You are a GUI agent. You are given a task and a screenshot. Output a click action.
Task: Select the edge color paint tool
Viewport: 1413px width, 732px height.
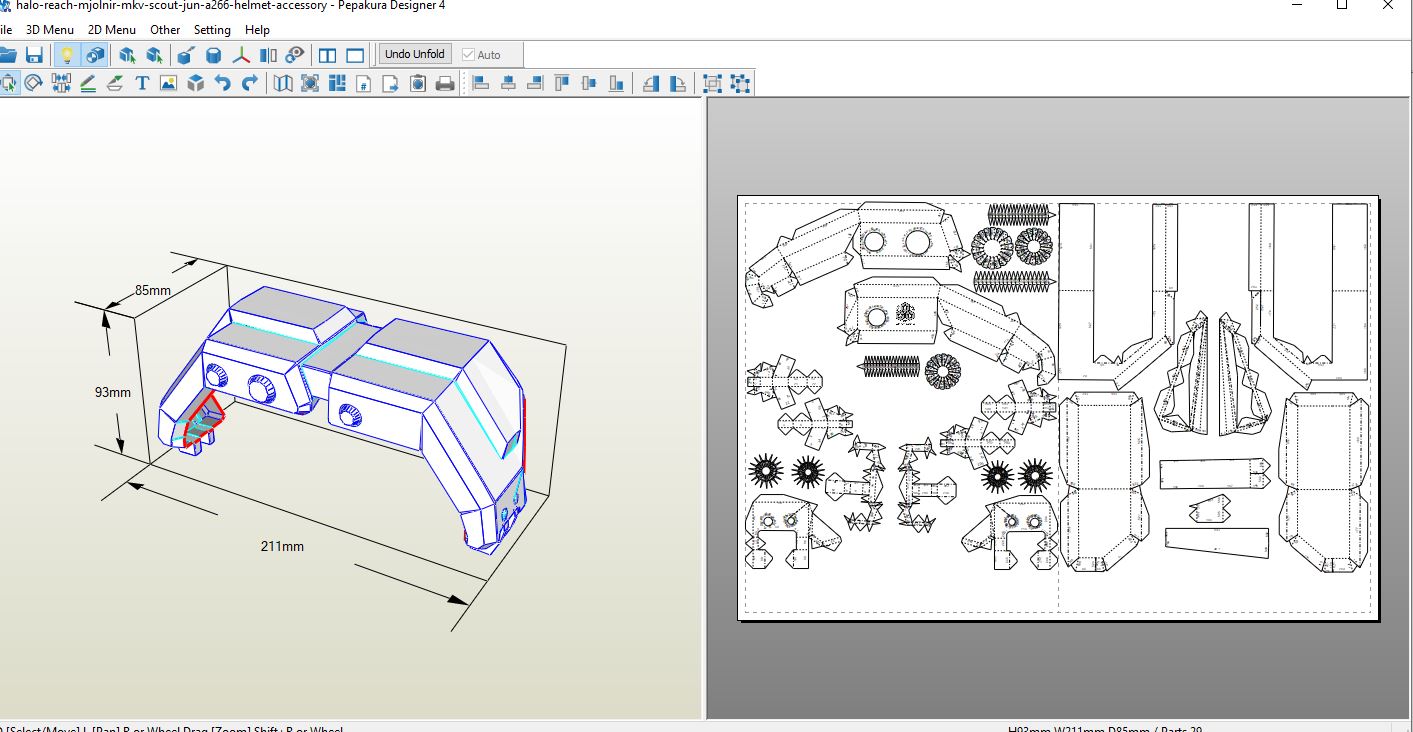[x=115, y=83]
